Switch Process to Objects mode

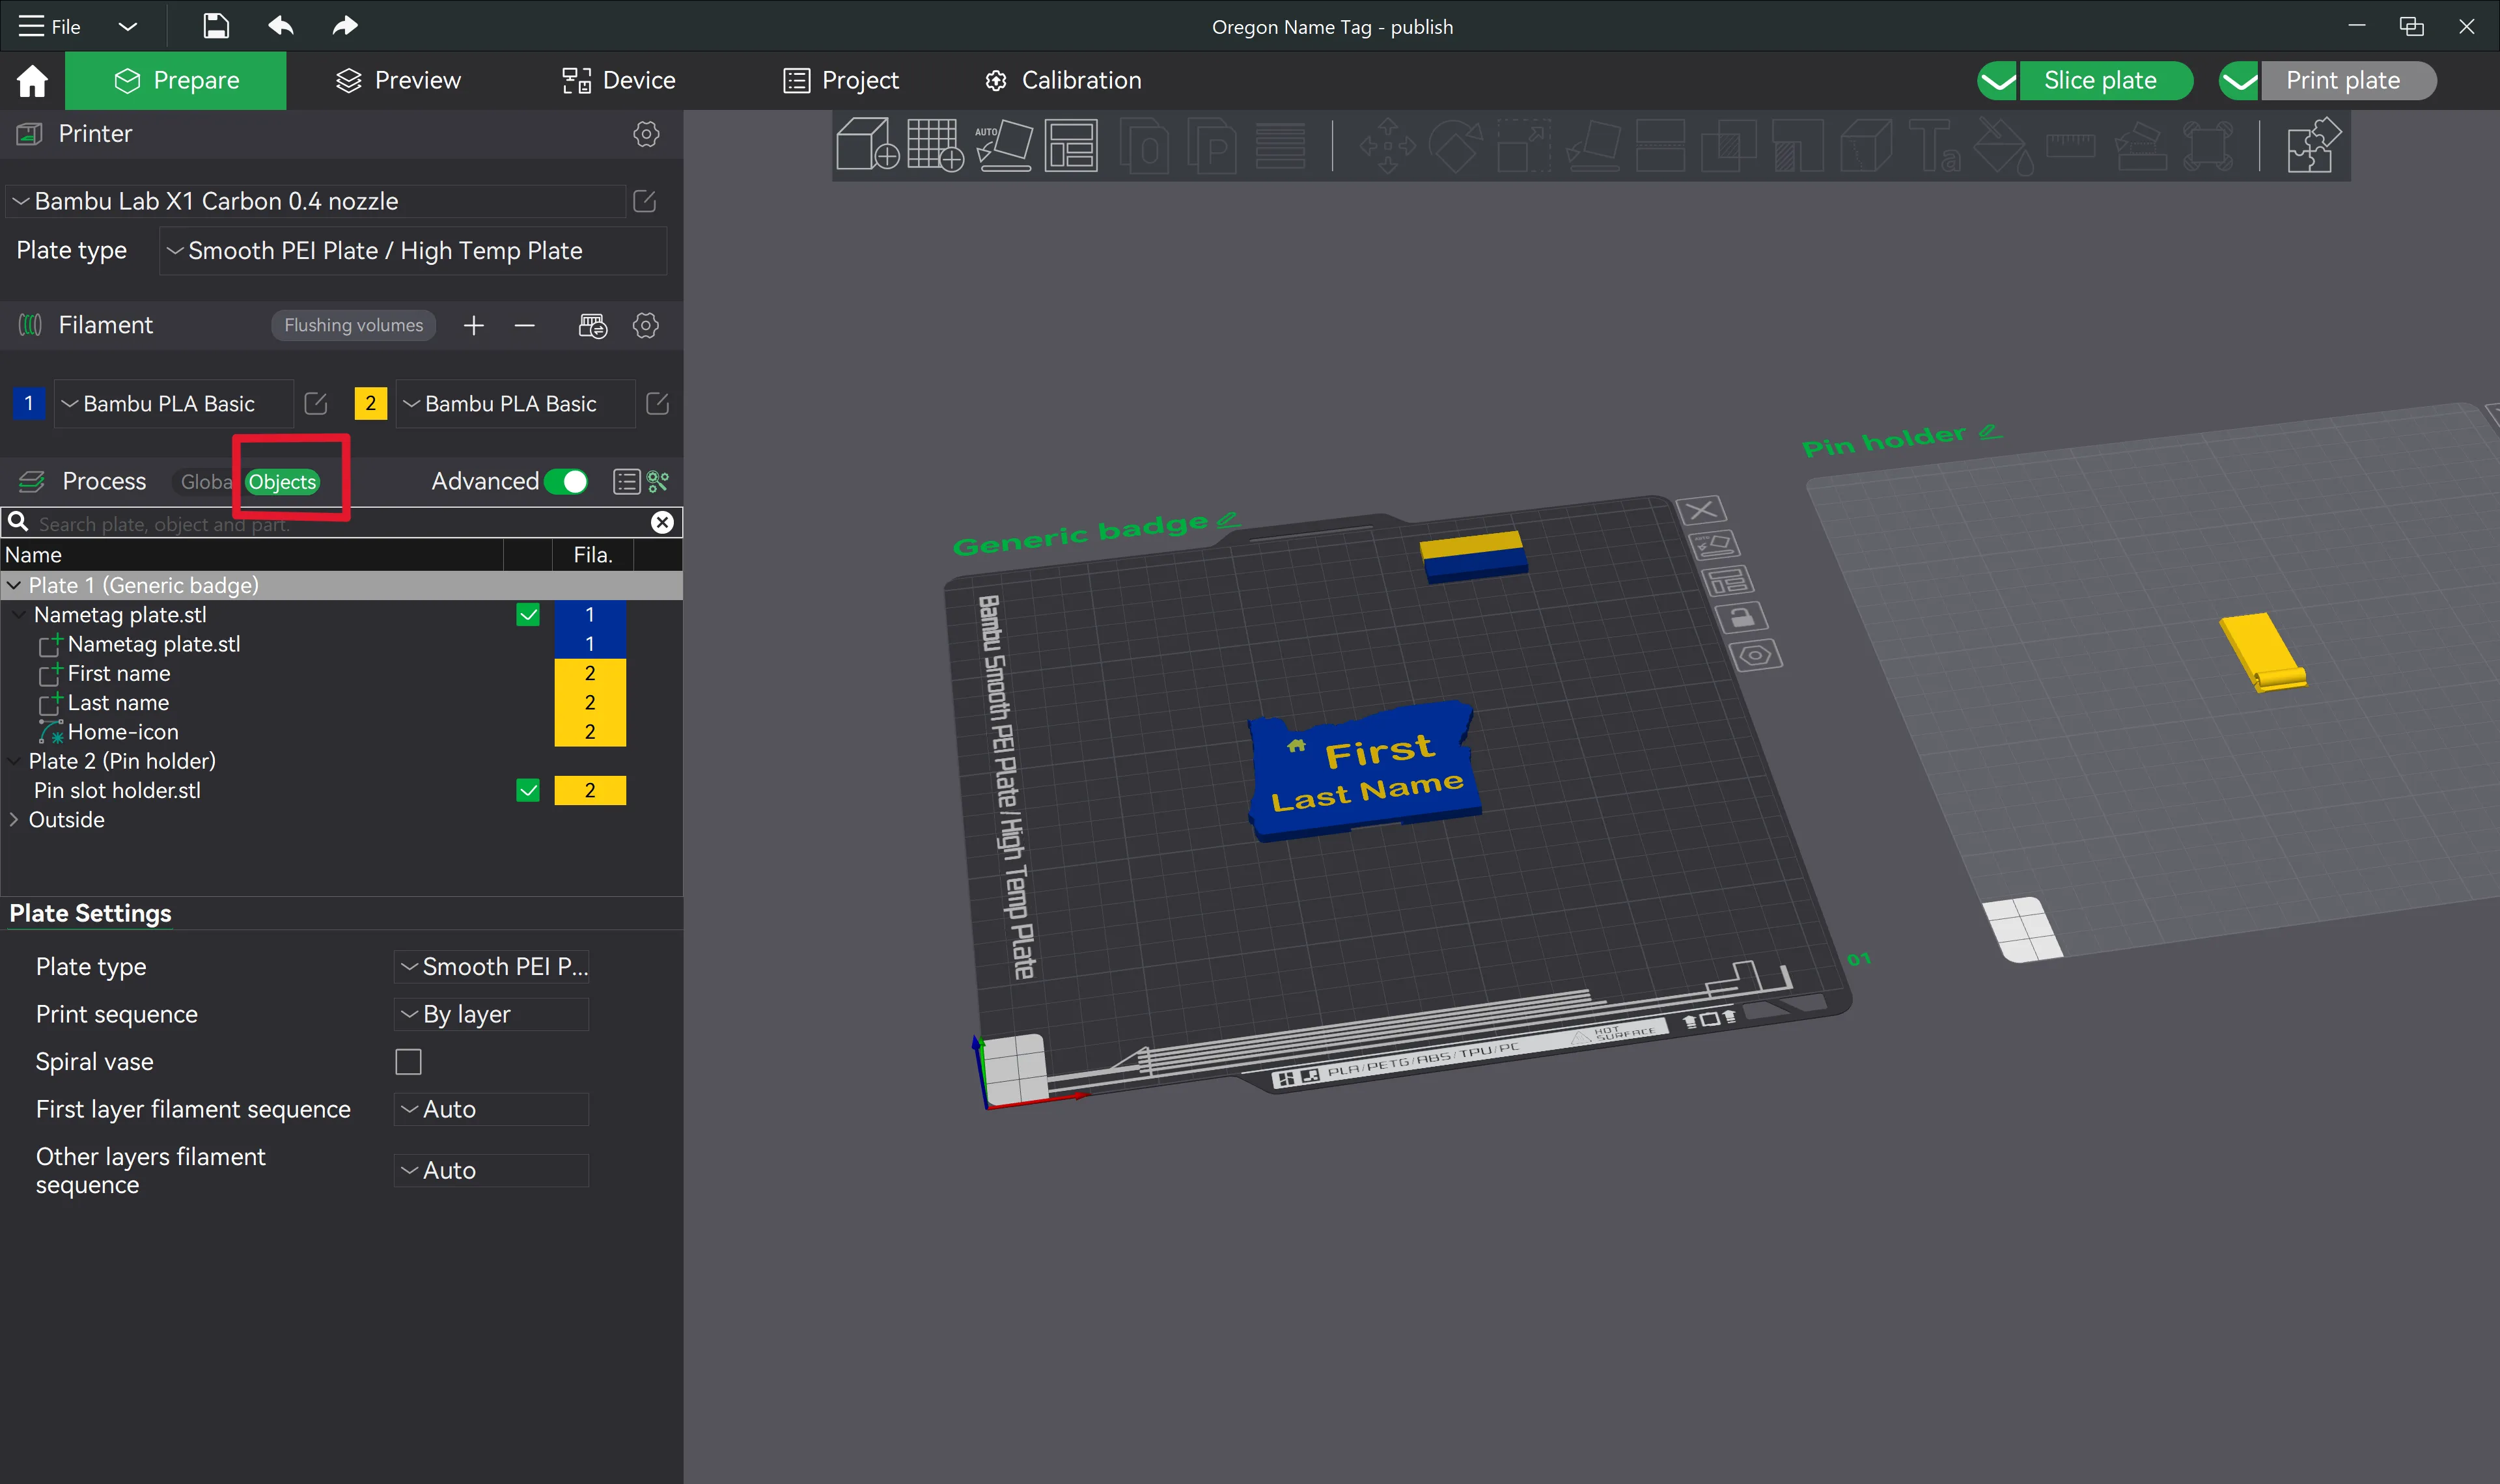(x=282, y=482)
